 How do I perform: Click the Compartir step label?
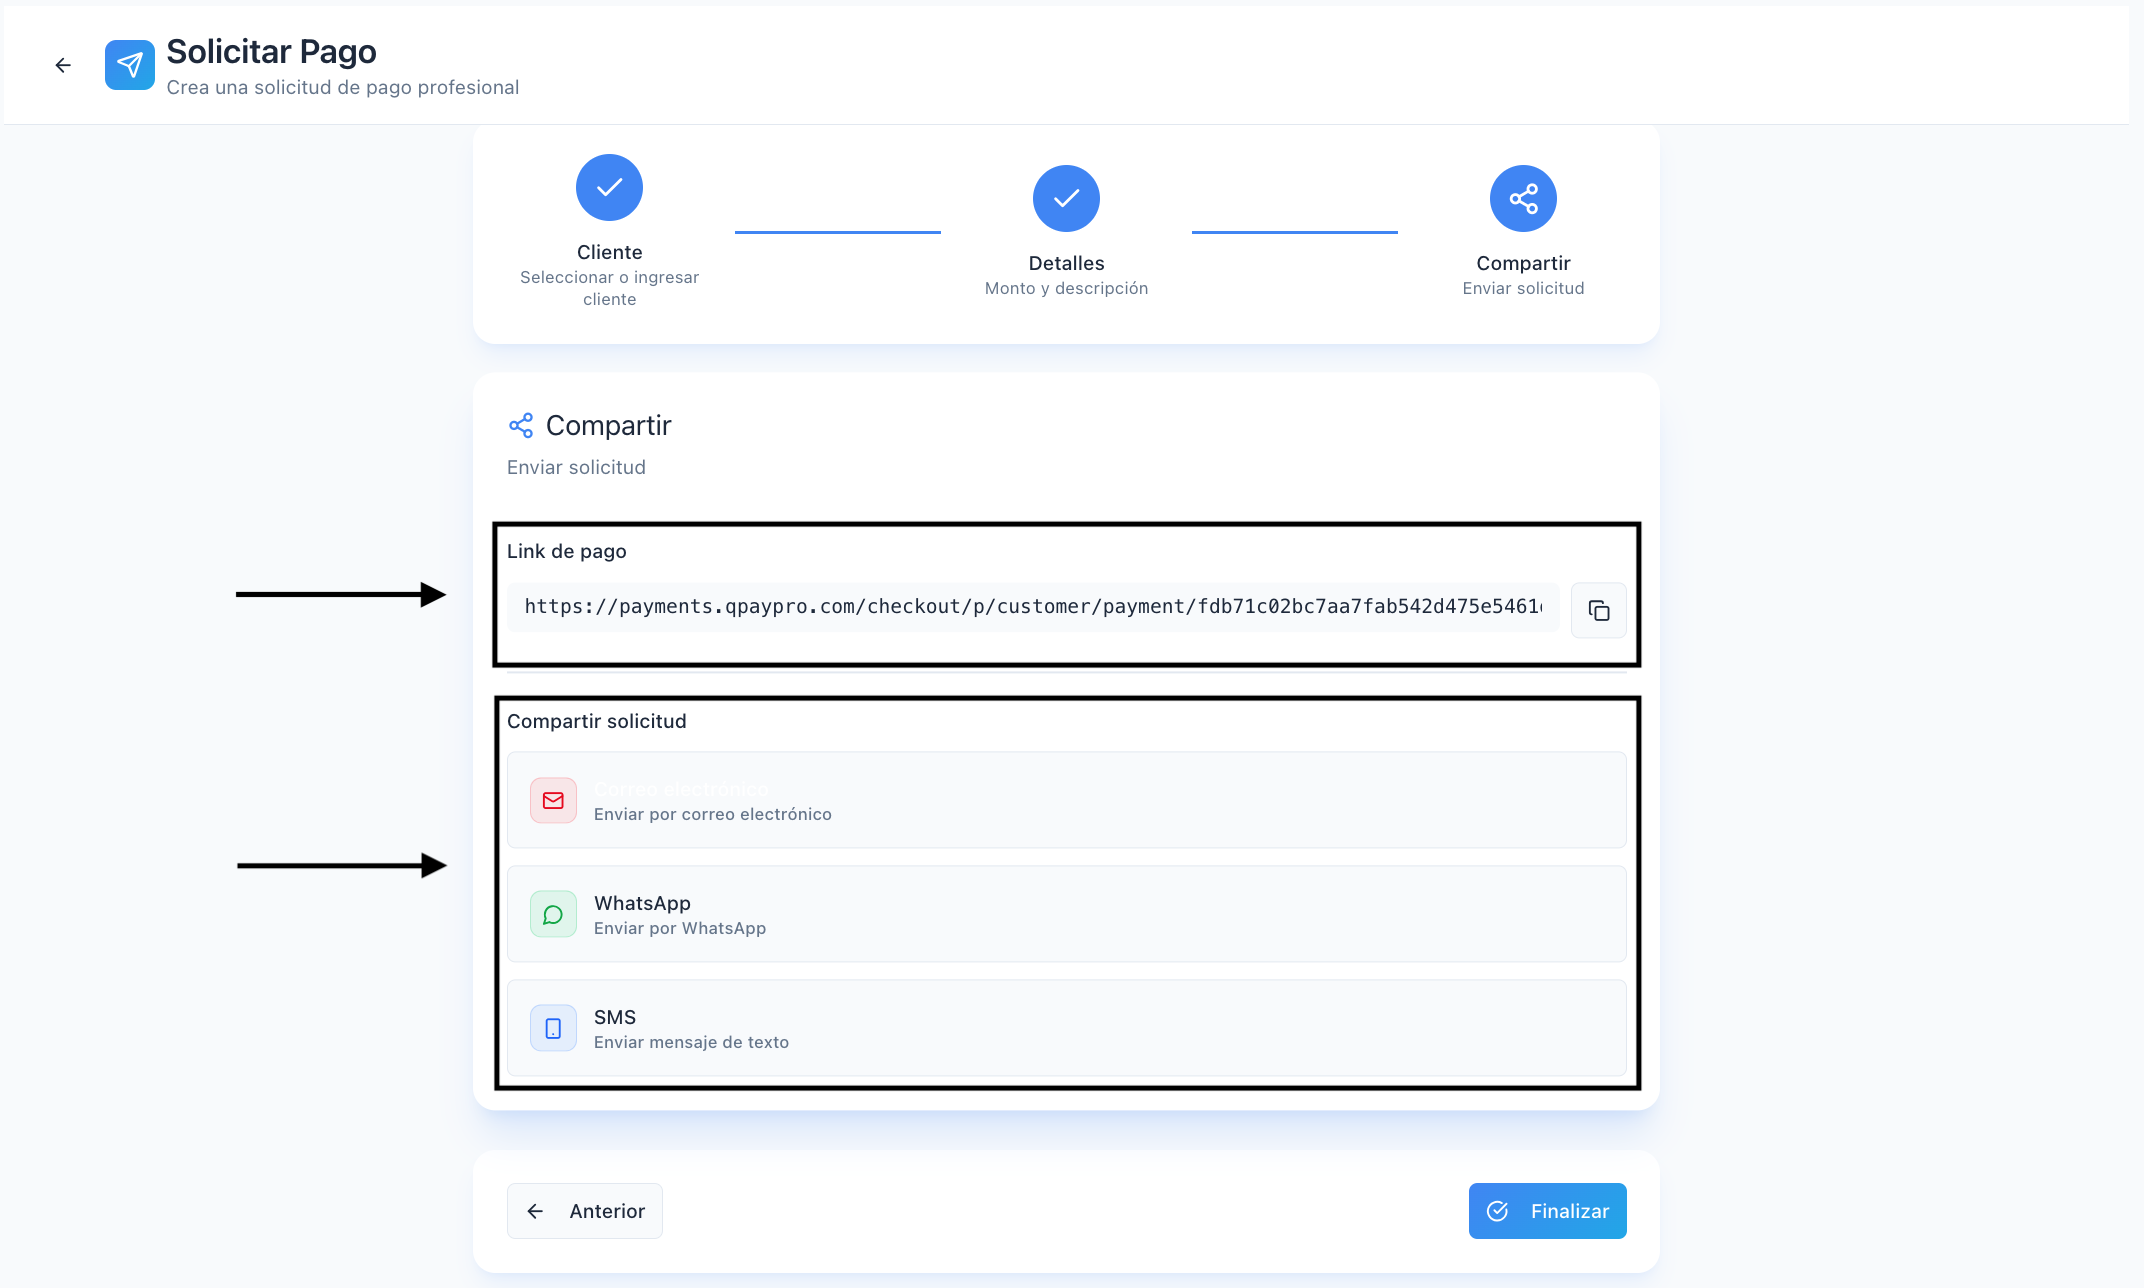click(x=1523, y=263)
